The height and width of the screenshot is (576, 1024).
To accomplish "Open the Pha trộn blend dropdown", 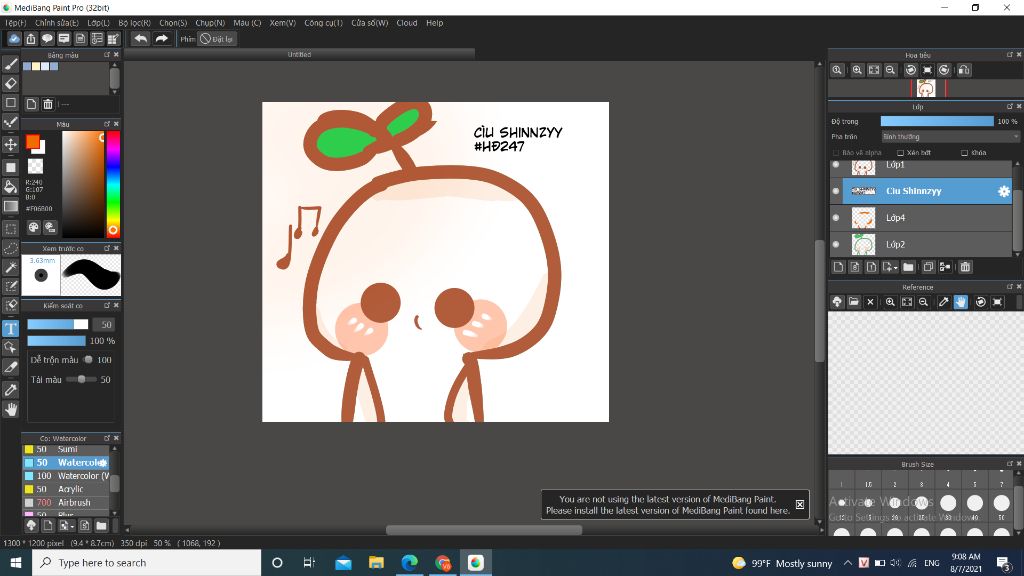I will 950,136.
